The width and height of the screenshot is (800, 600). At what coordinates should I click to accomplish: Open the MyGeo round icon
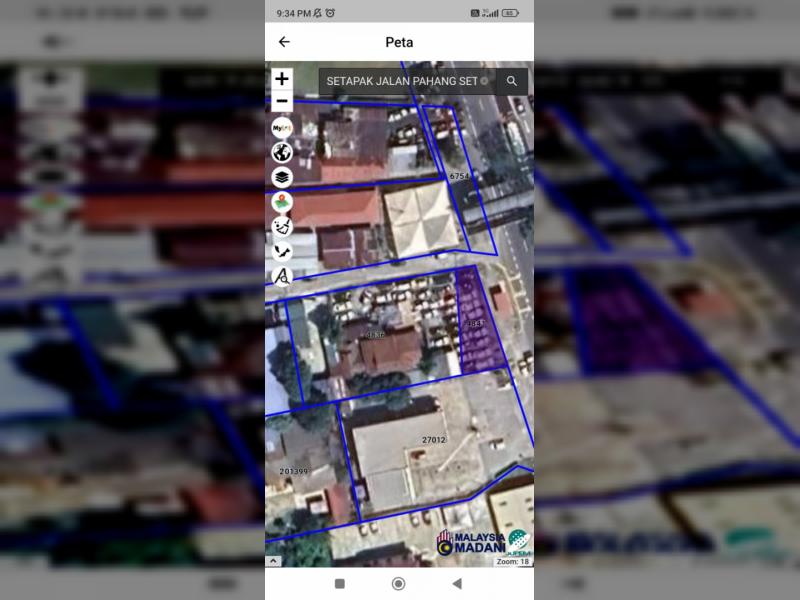[x=282, y=128]
